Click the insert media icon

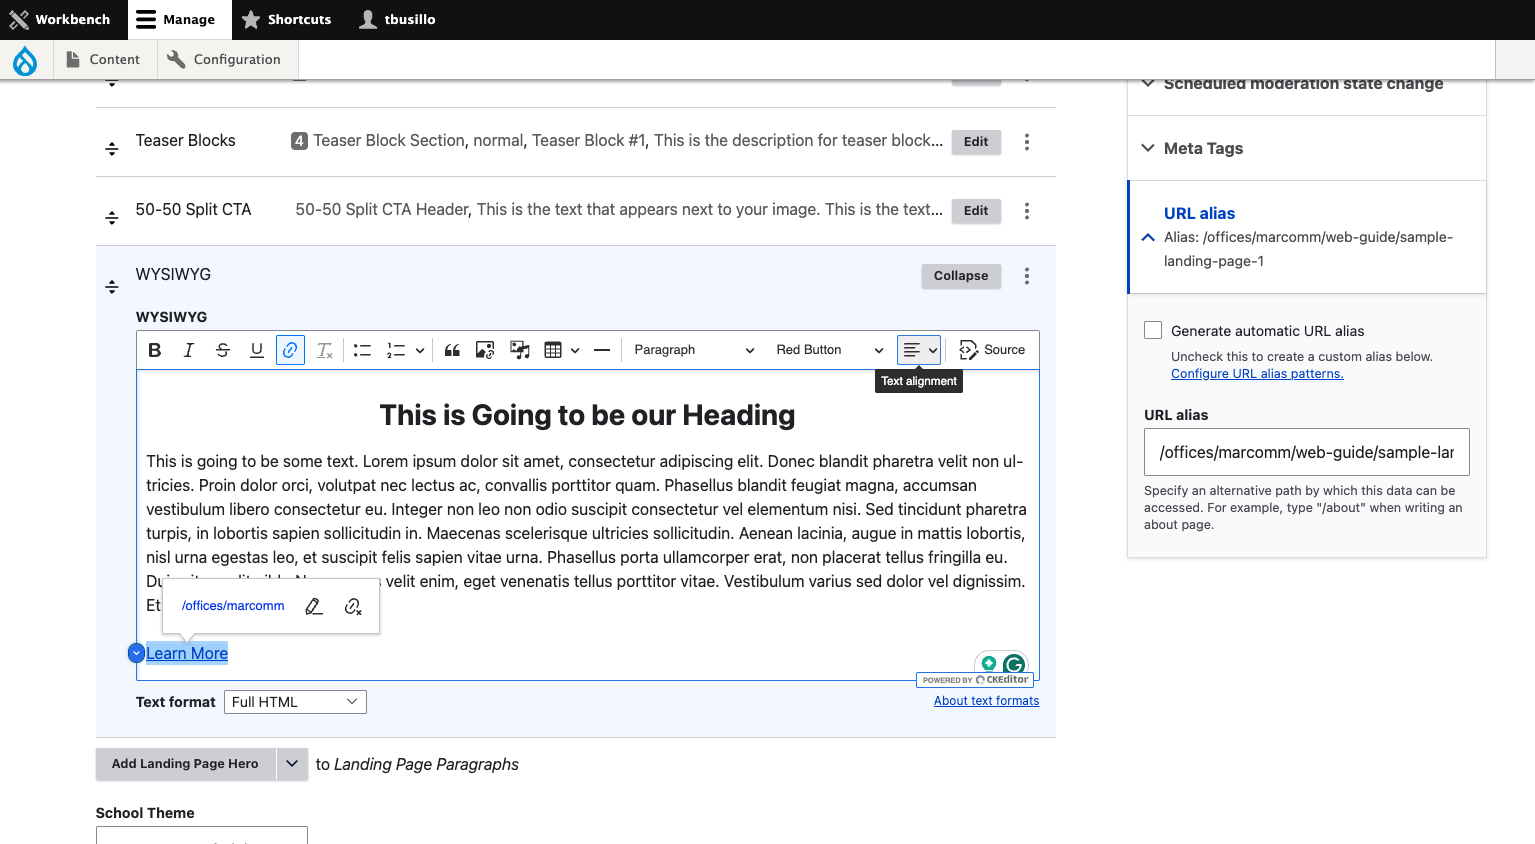pyautogui.click(x=520, y=350)
